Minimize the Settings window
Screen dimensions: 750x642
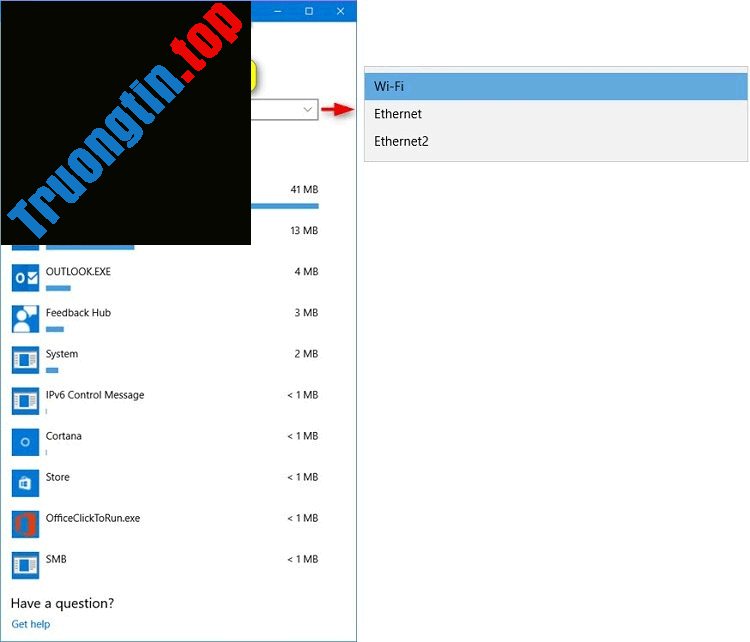(278, 11)
